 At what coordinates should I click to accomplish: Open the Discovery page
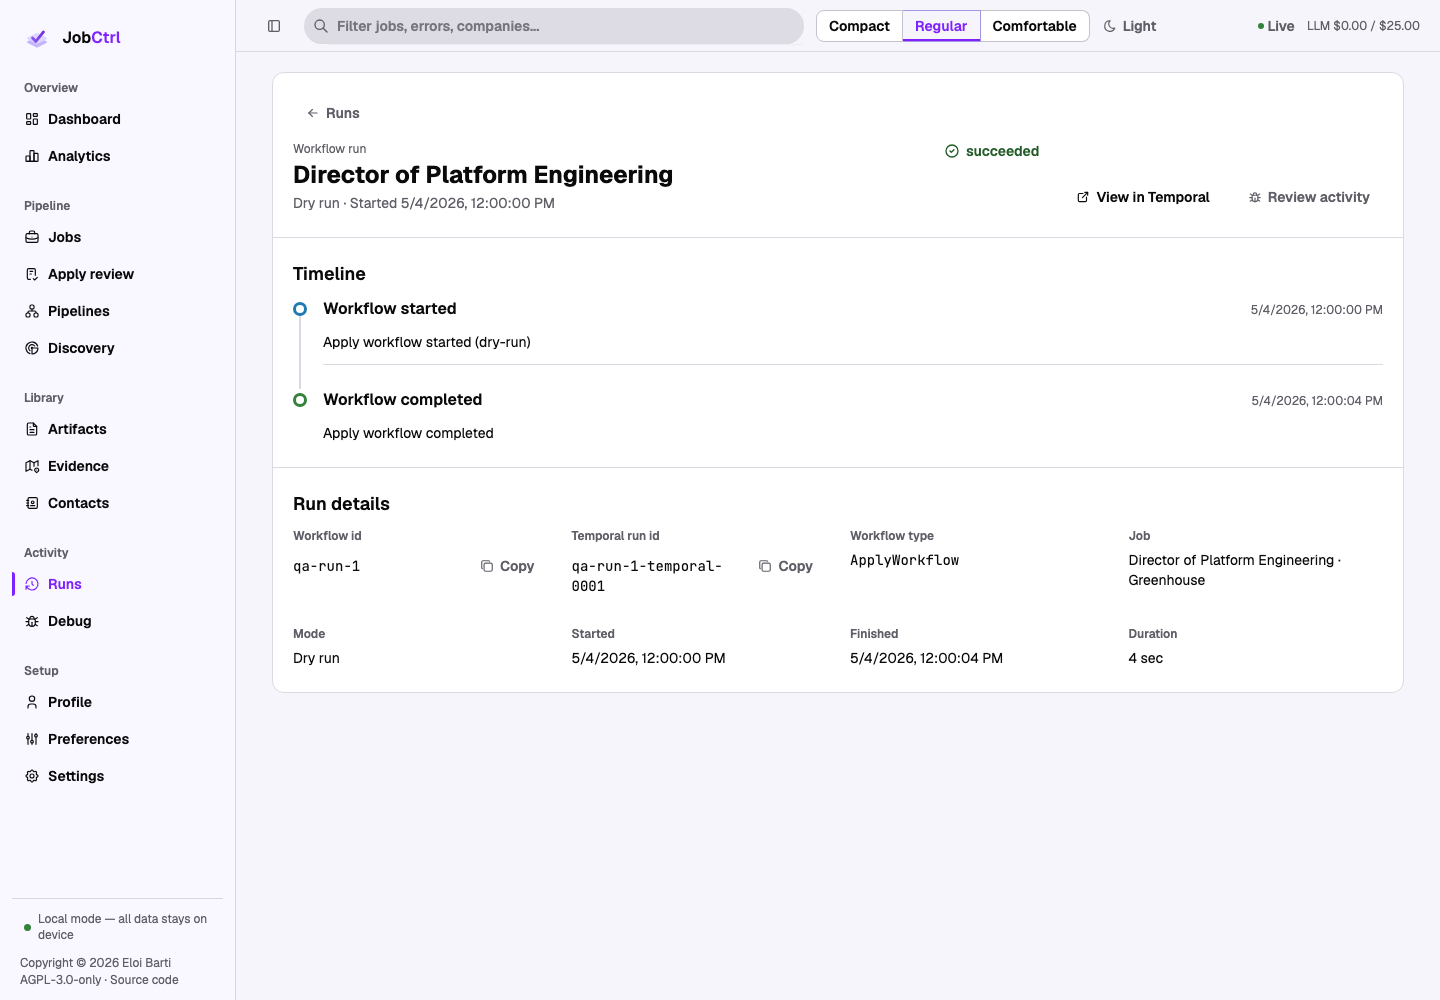[117, 348]
